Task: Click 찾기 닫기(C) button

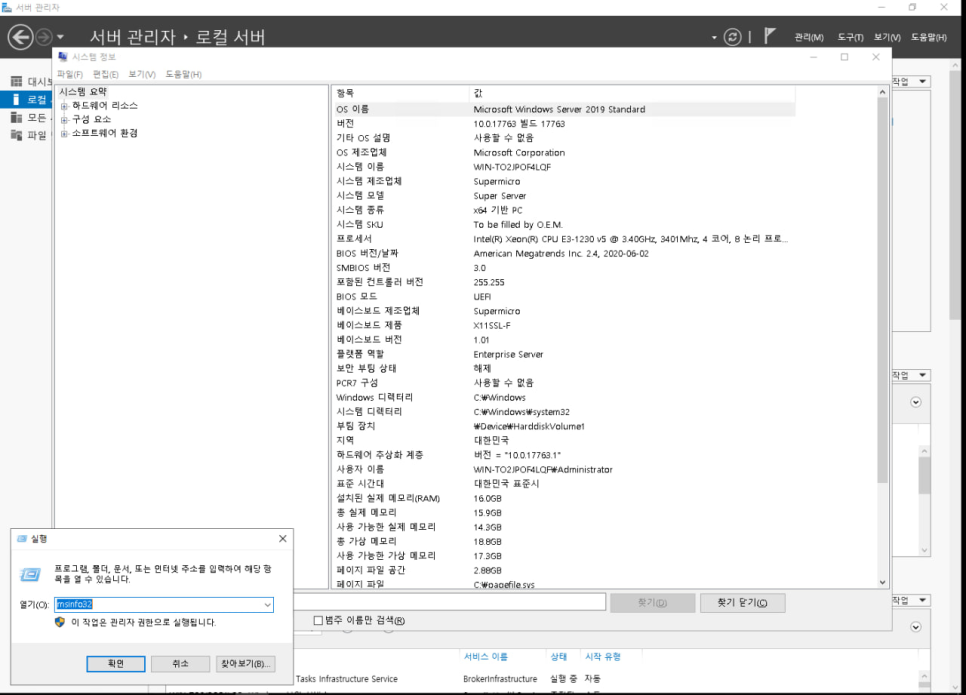Action: (x=742, y=603)
